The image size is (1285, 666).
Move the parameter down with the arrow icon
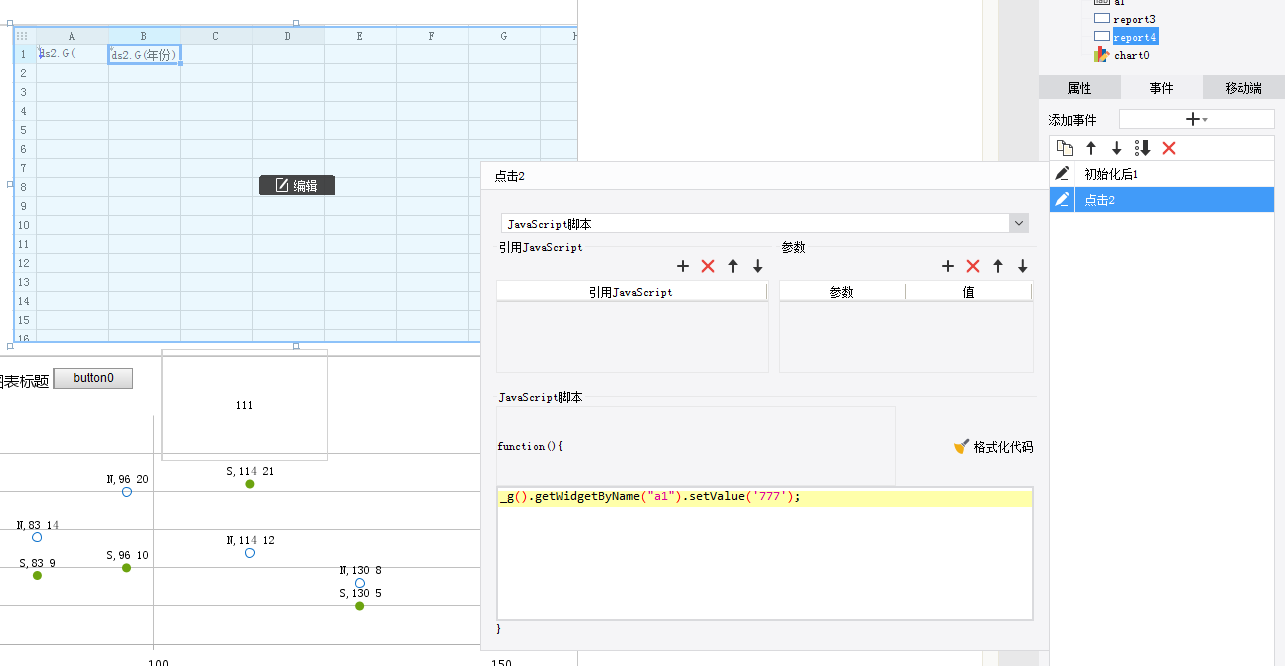click(1023, 266)
